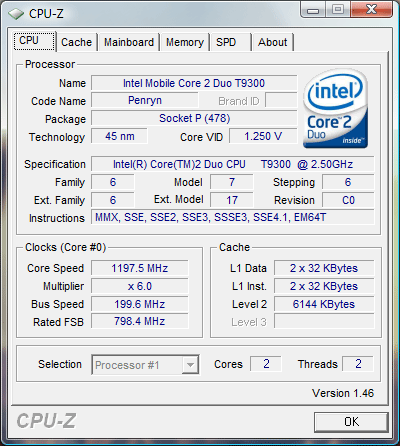400x446 pixels.
Task: Click the Version 1.46 text
Action: click(x=343, y=393)
